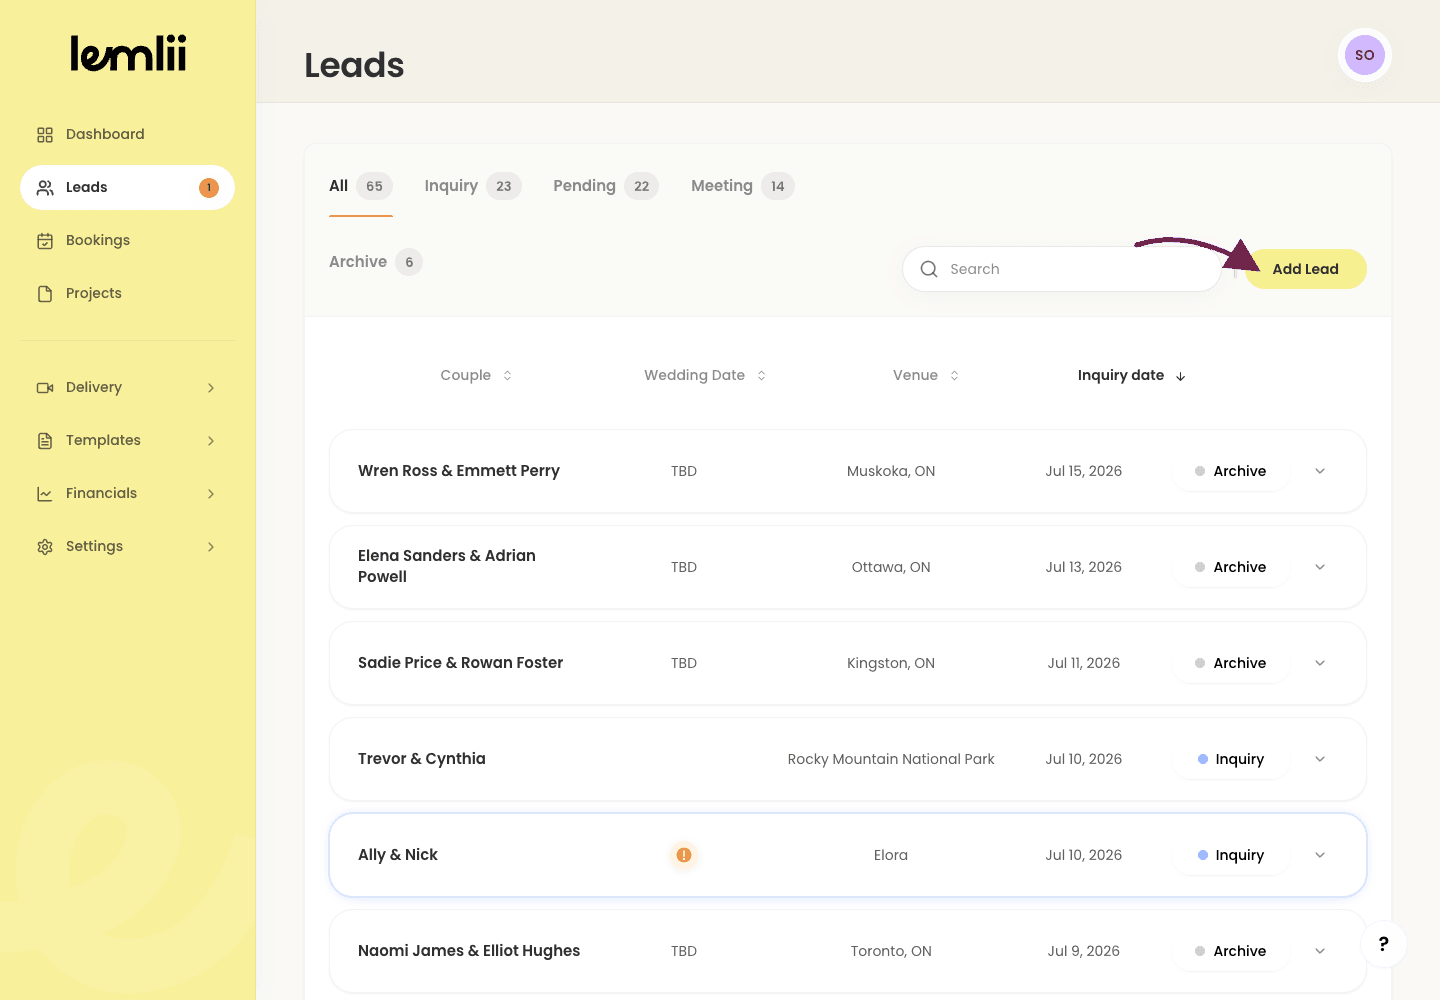Go to Dashboard in the sidebar
Image resolution: width=1440 pixels, height=1000 pixels.
click(127, 134)
